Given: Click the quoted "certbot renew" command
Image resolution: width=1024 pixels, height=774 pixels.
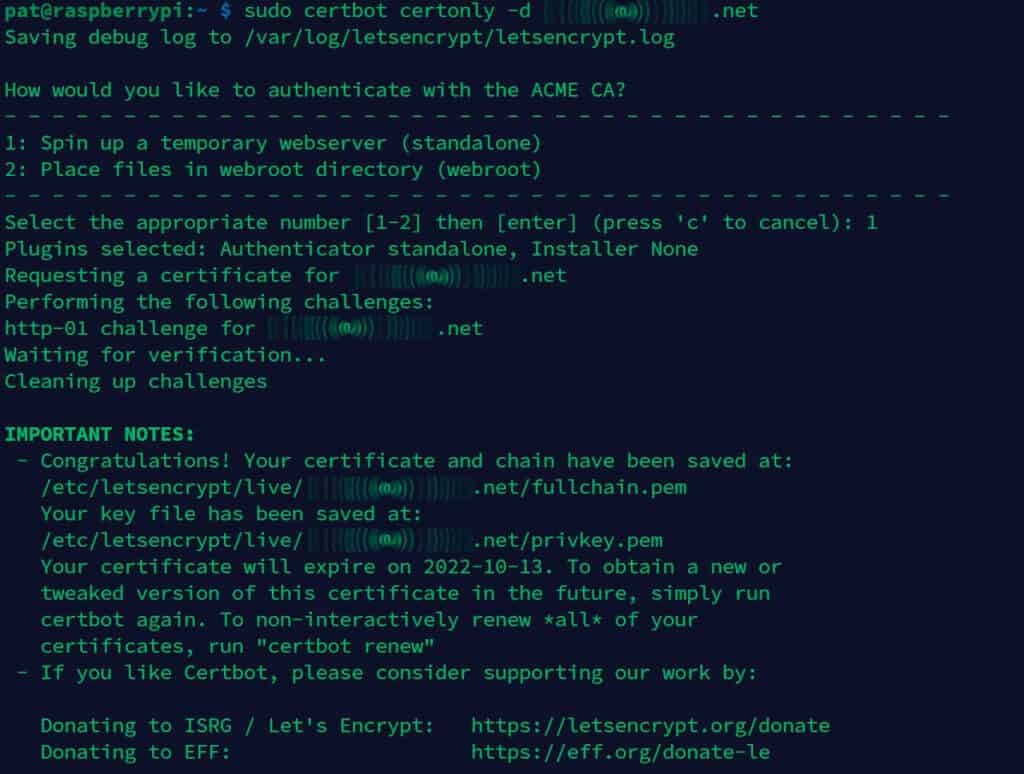Looking at the screenshot, I should [345, 647].
